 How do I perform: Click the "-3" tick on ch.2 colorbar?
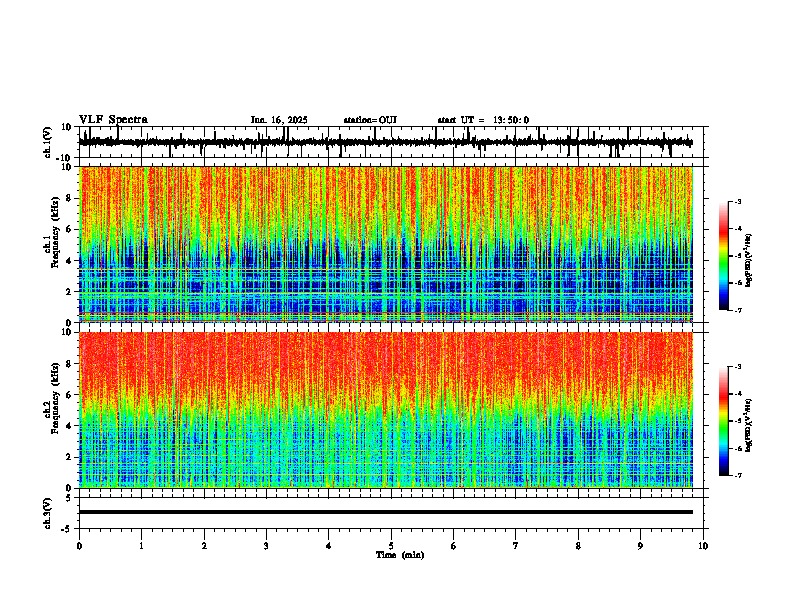[x=737, y=367]
